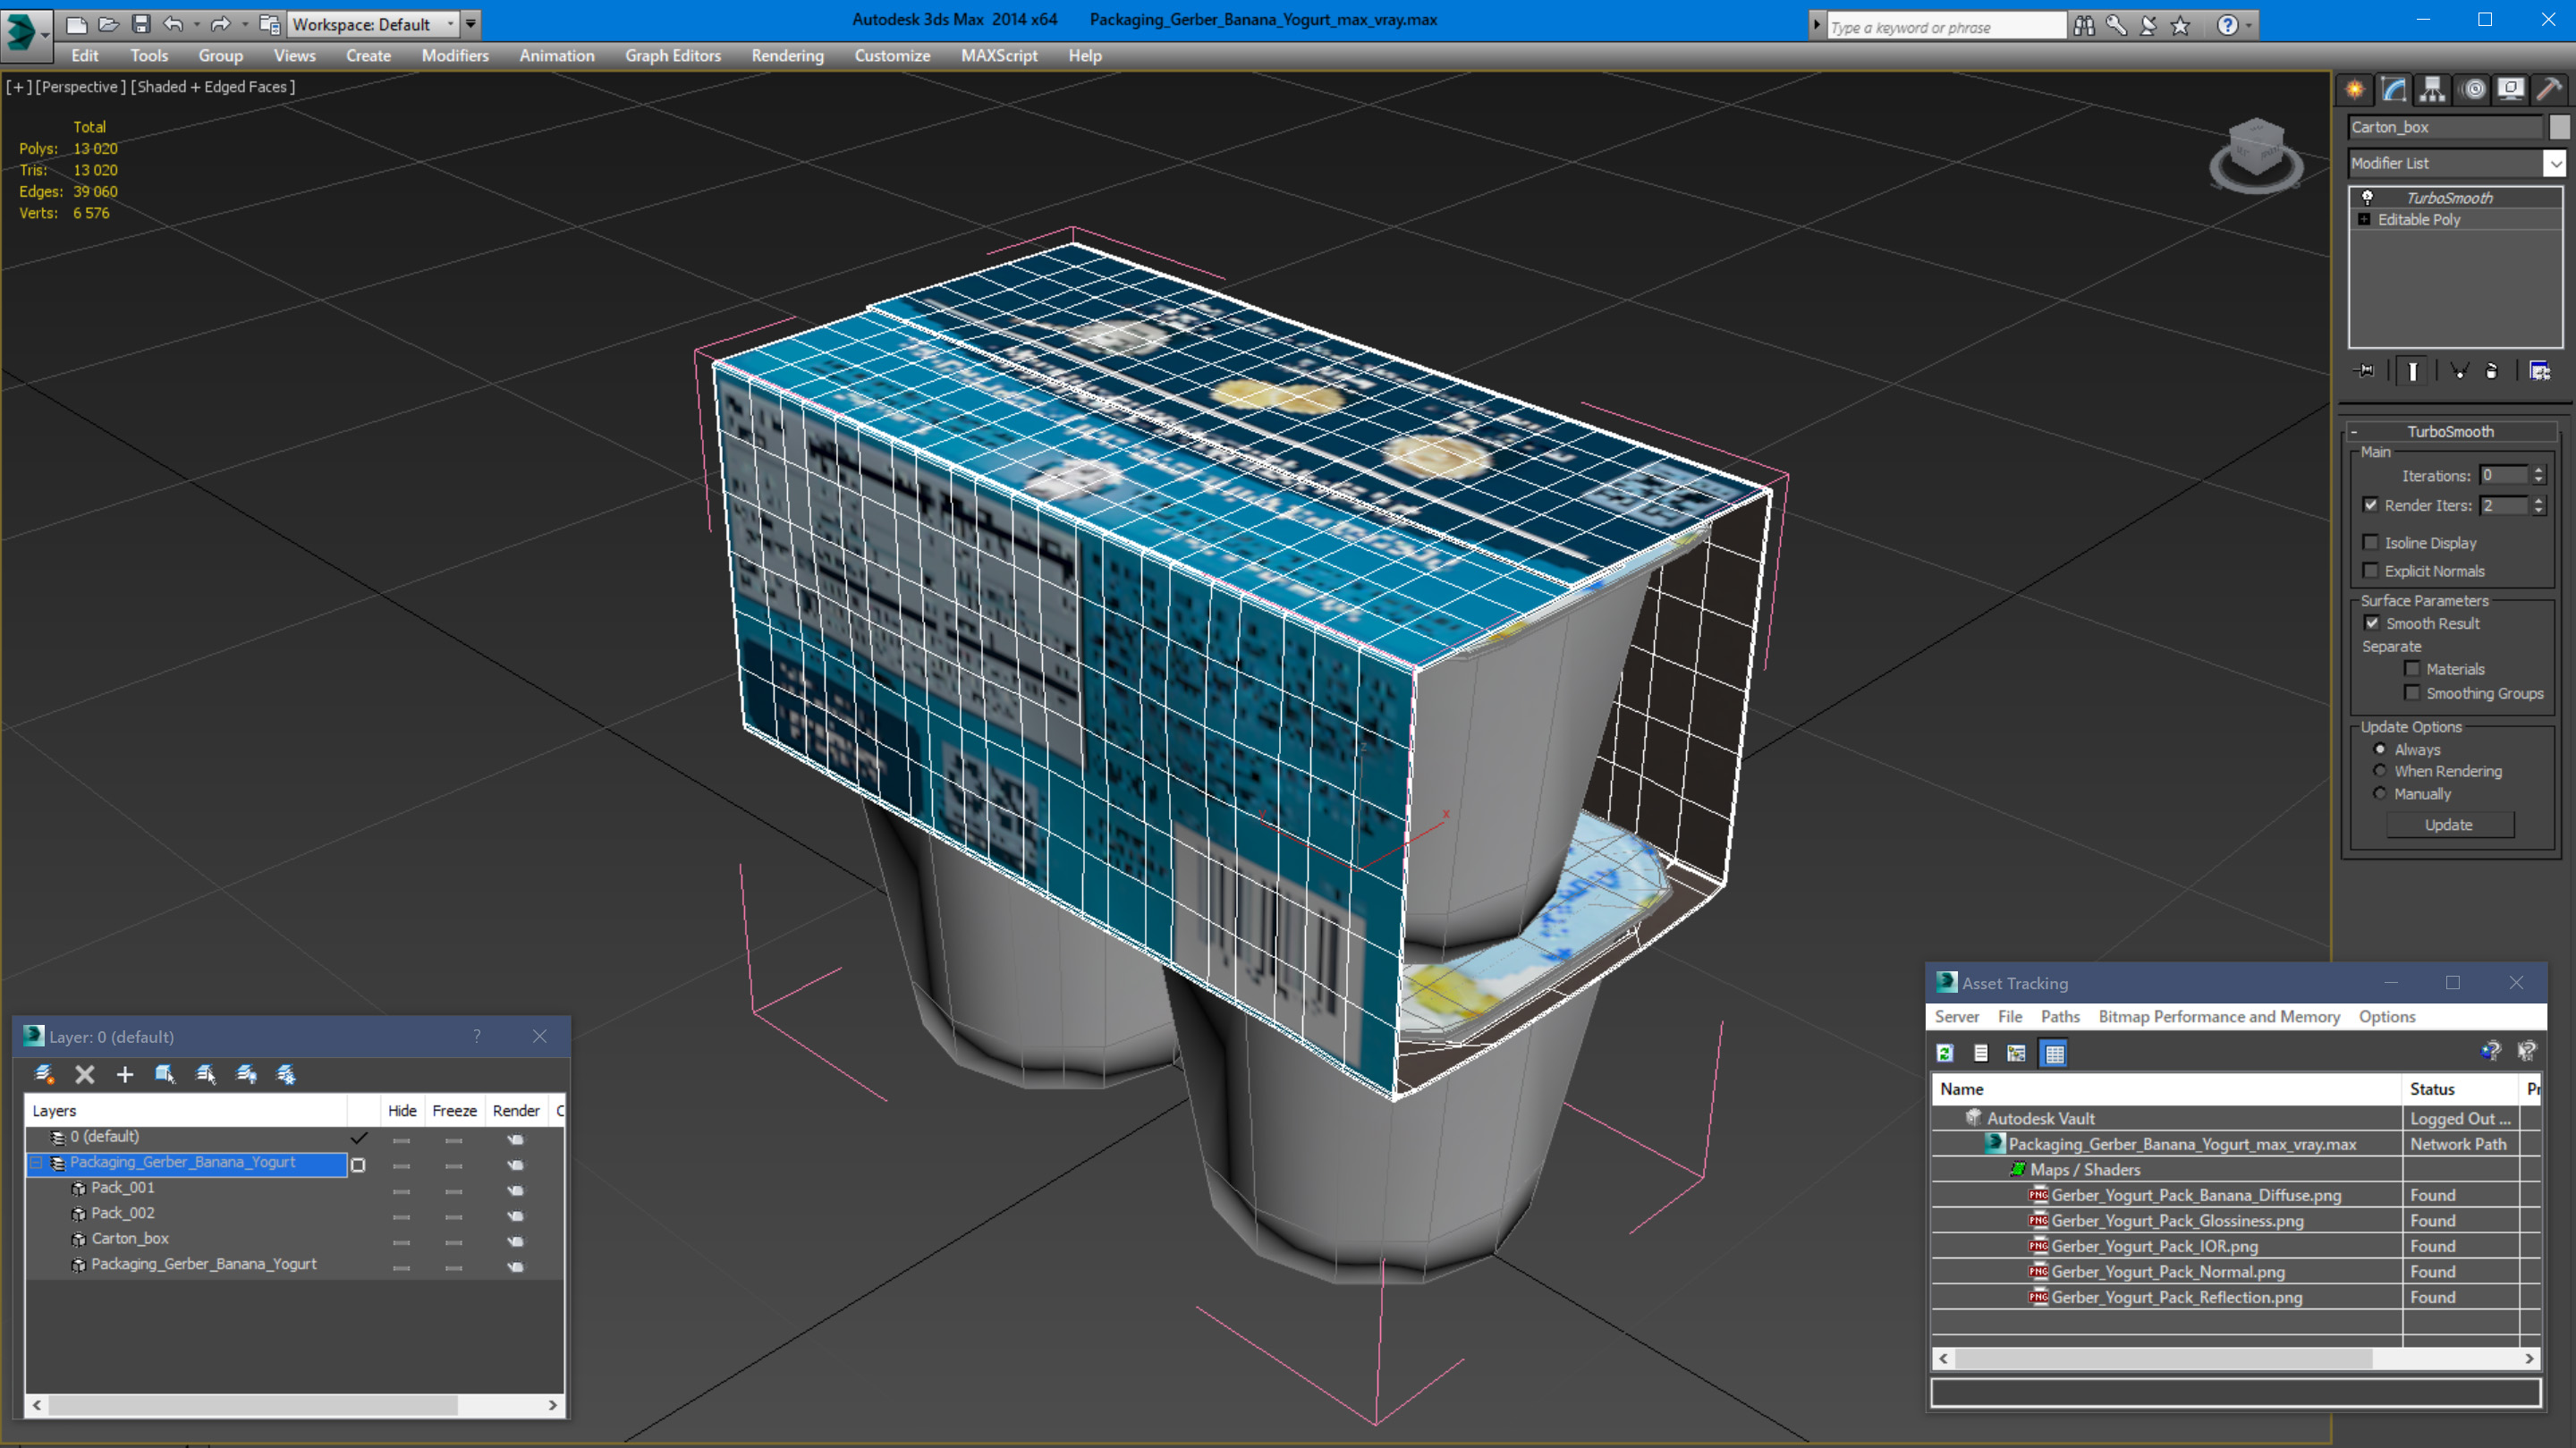2576x1448 pixels.
Task: Click the Layer dialog horizontal scrollbar
Action: click(295, 1405)
